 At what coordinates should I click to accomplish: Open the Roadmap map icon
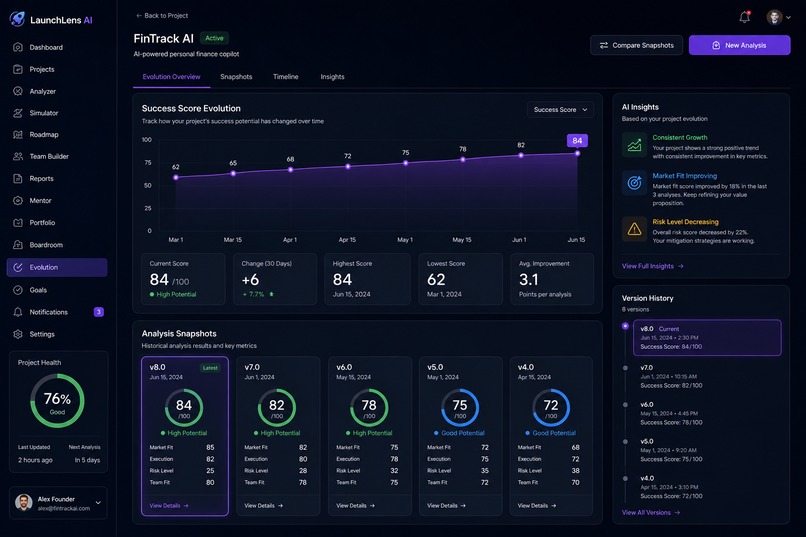click(x=18, y=135)
